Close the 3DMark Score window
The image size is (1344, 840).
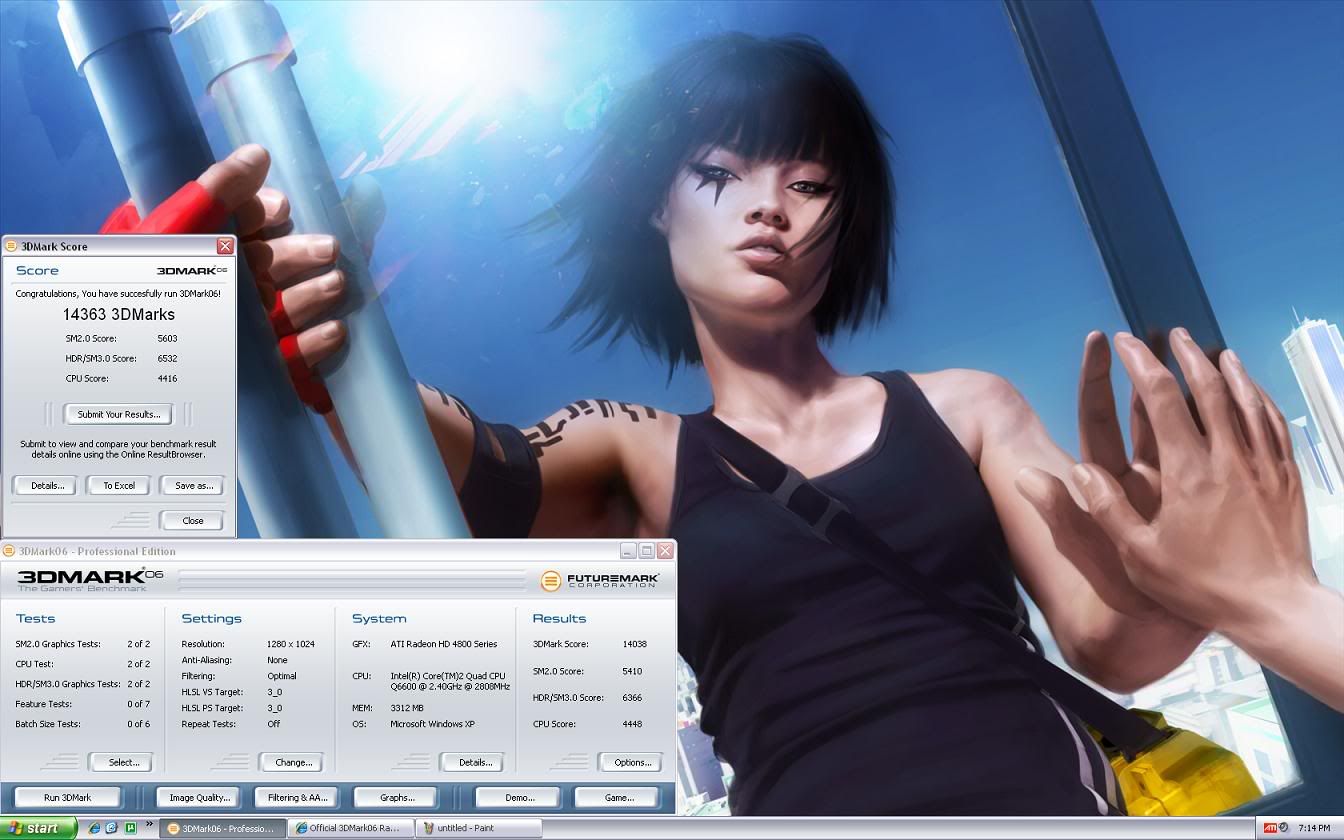point(225,246)
